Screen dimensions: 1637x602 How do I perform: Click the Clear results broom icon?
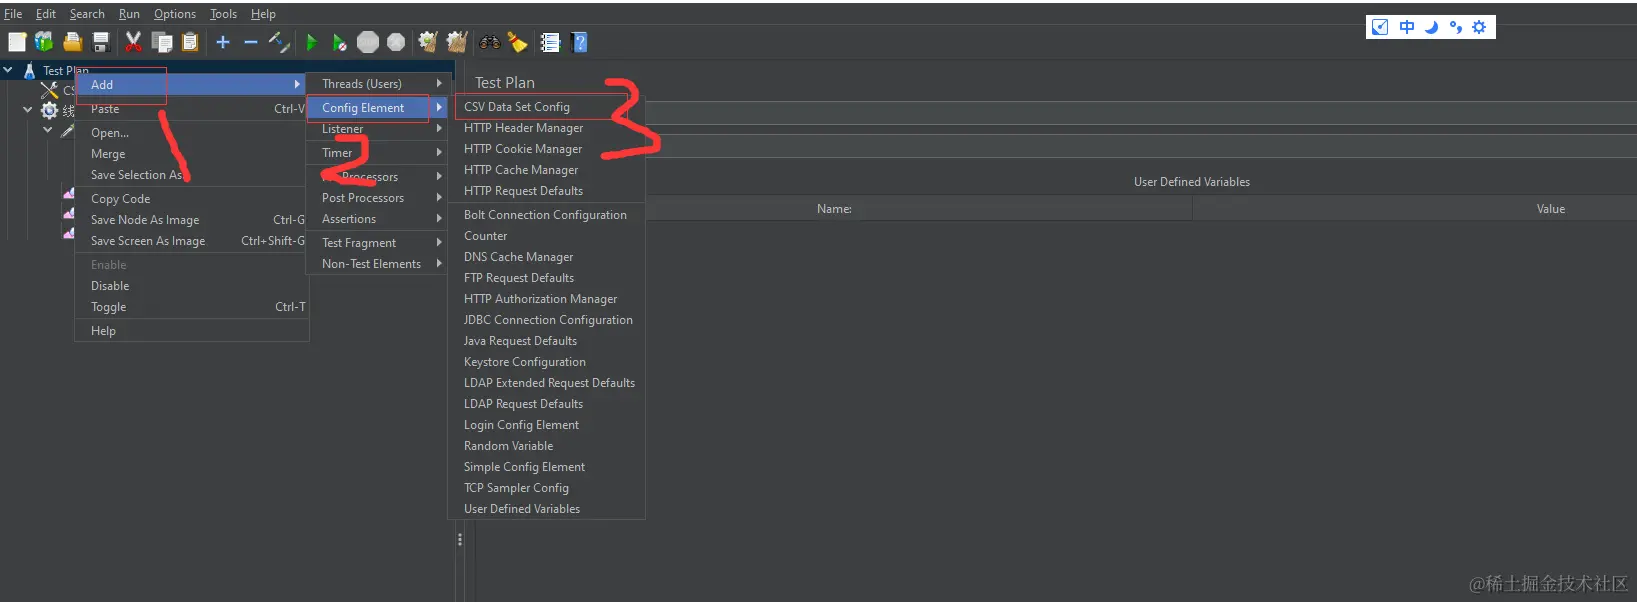coord(428,42)
